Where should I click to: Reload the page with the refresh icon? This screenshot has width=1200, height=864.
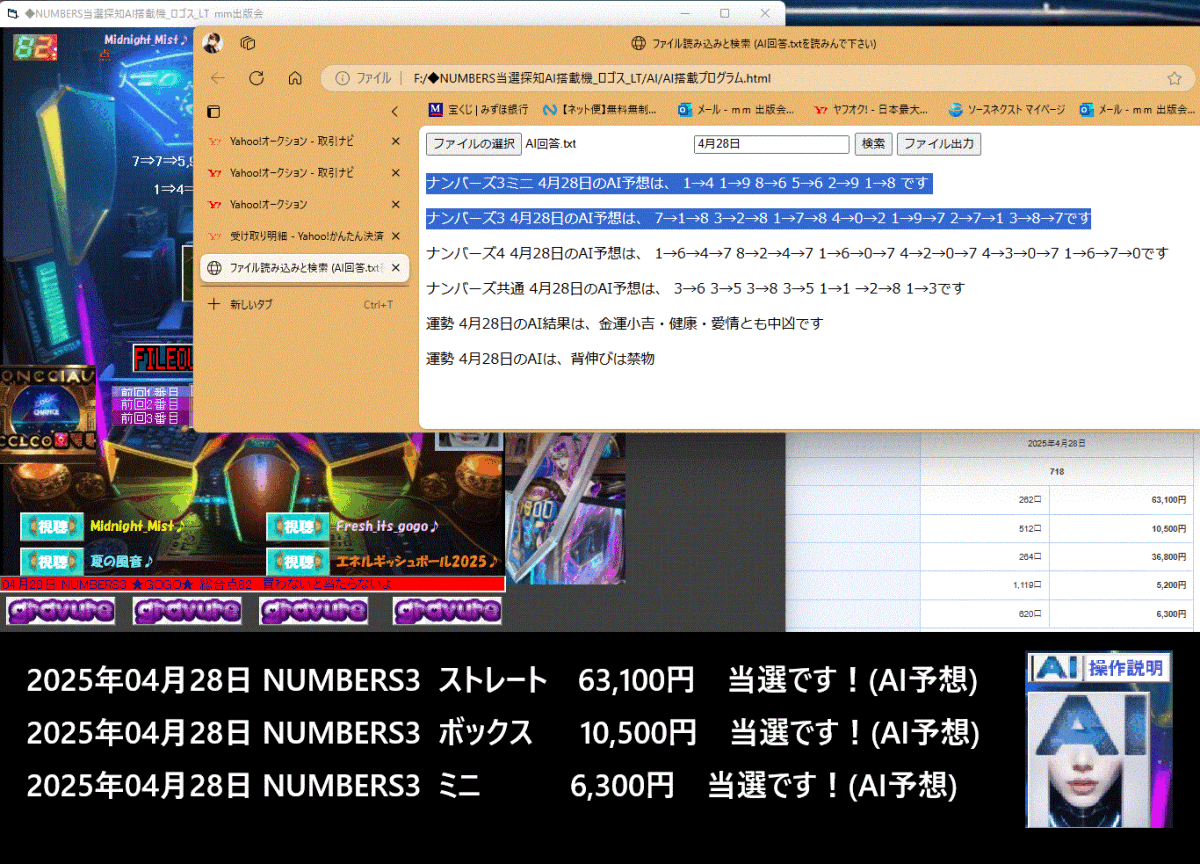coord(256,78)
